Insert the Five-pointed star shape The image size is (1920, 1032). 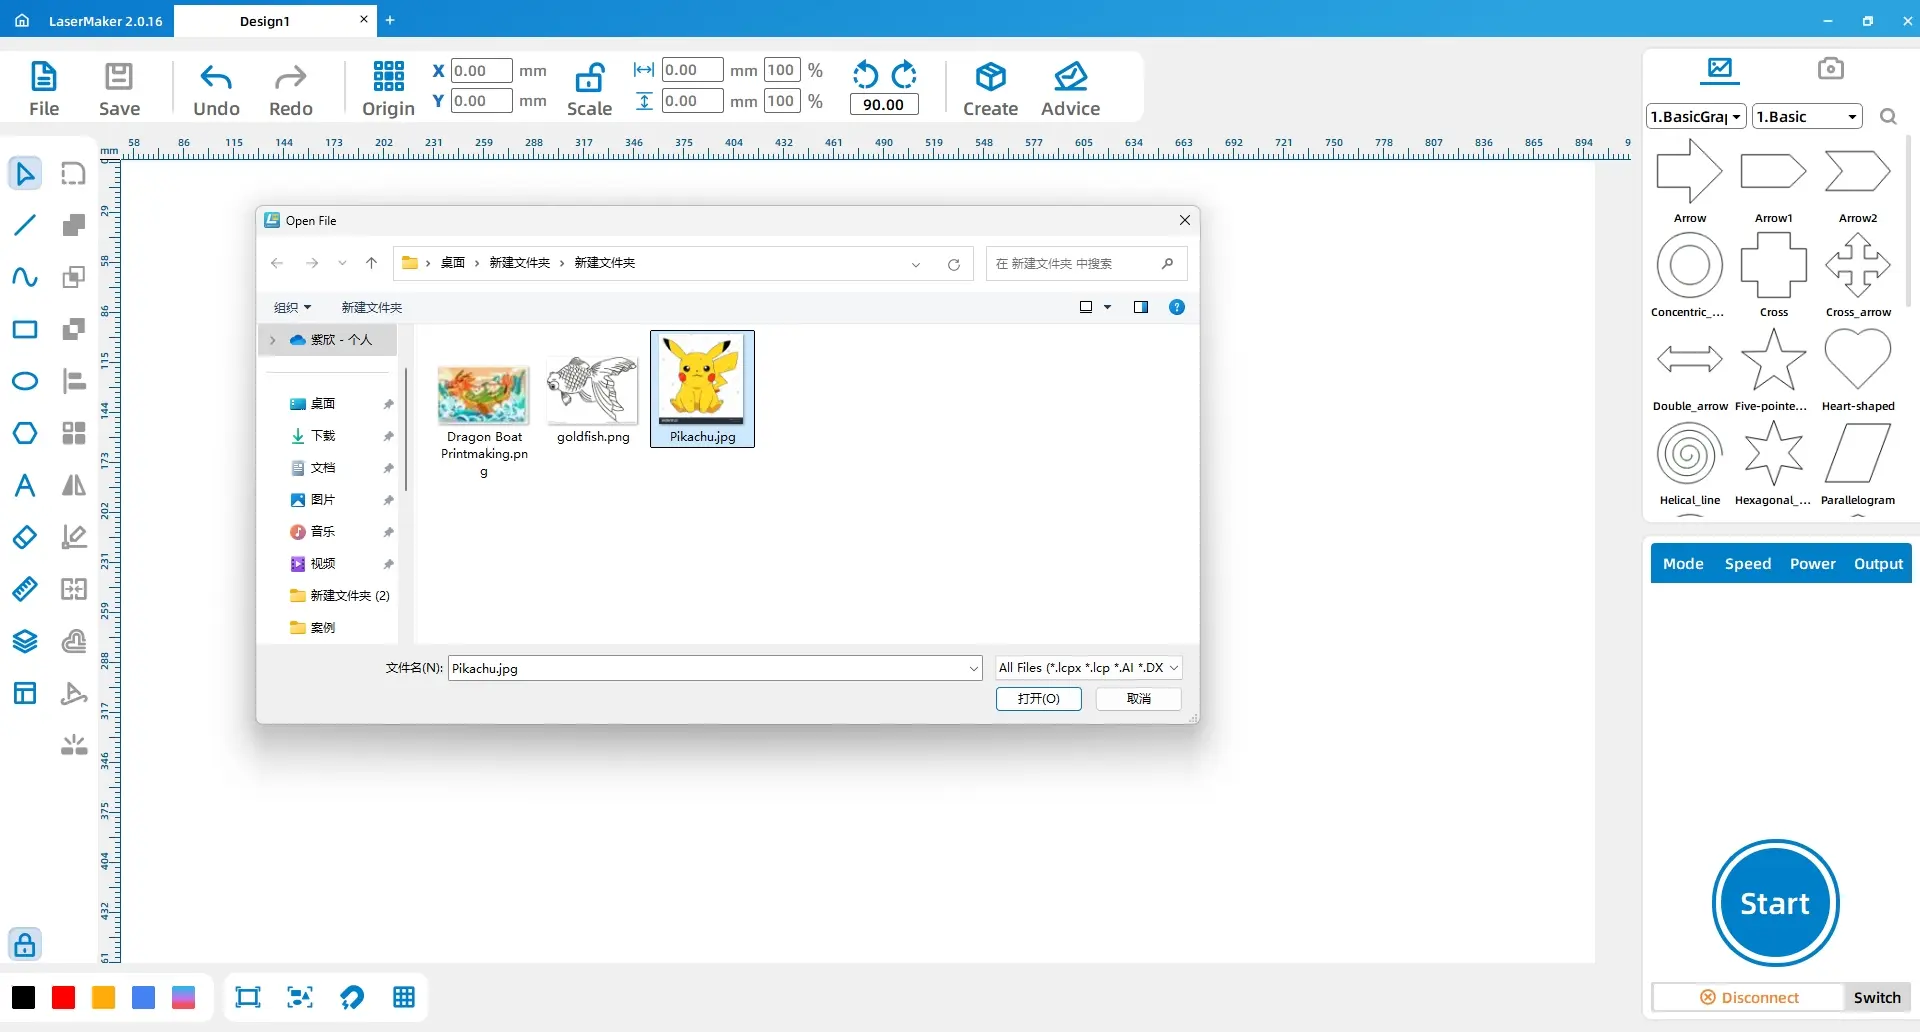pos(1773,360)
